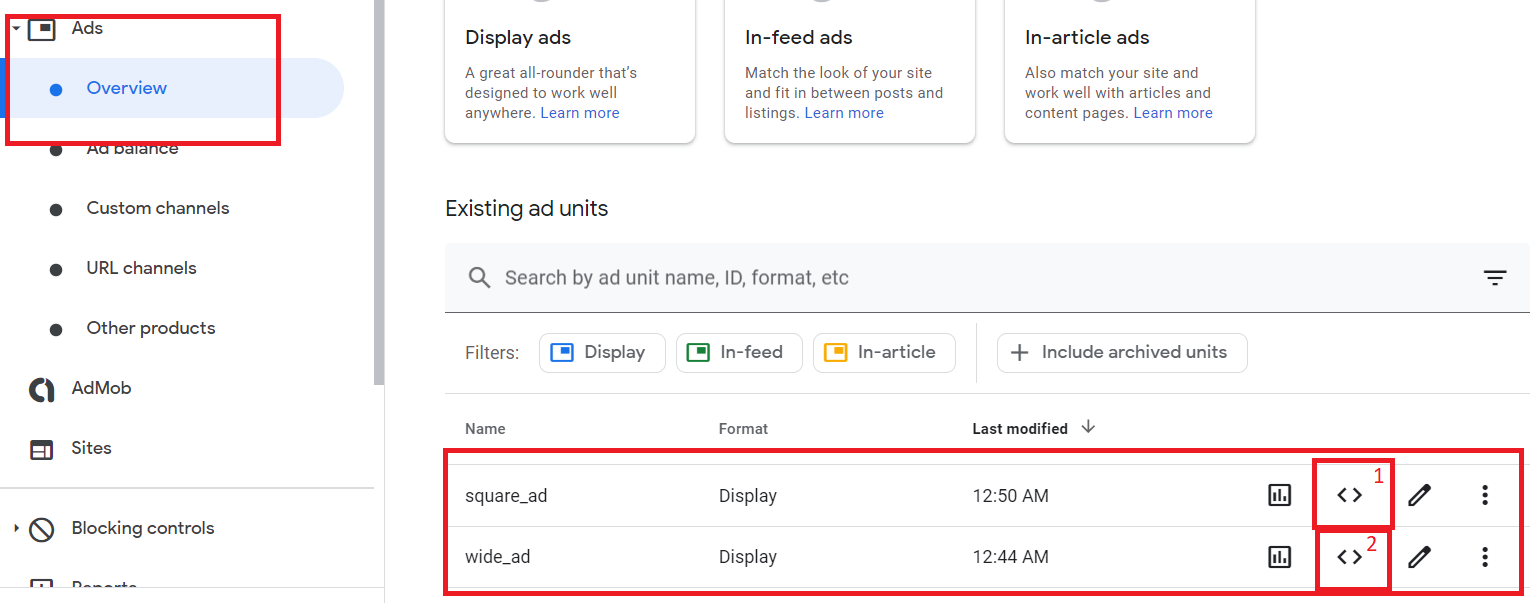Toggle the Display filter chip
The width and height of the screenshot is (1531, 603).
coord(601,352)
